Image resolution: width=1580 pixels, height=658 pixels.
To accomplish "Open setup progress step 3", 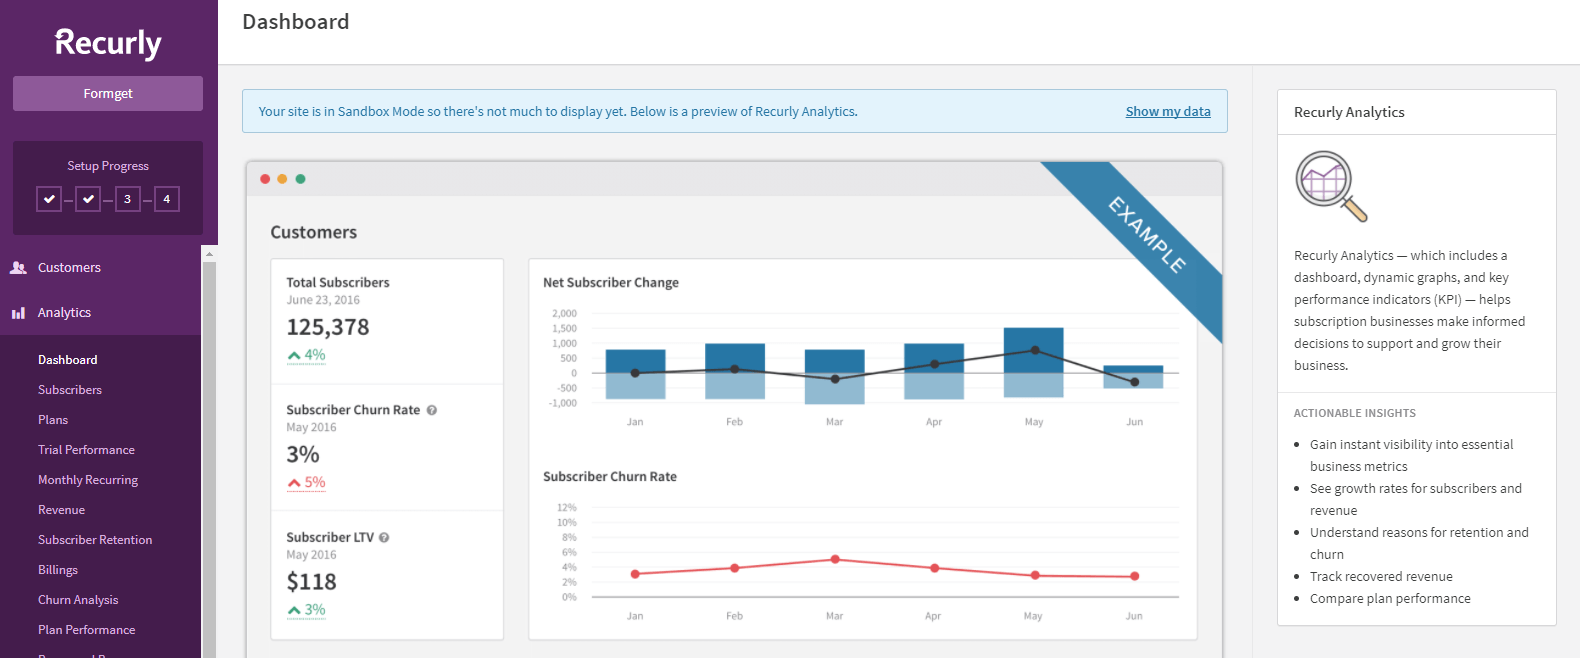I will [127, 199].
